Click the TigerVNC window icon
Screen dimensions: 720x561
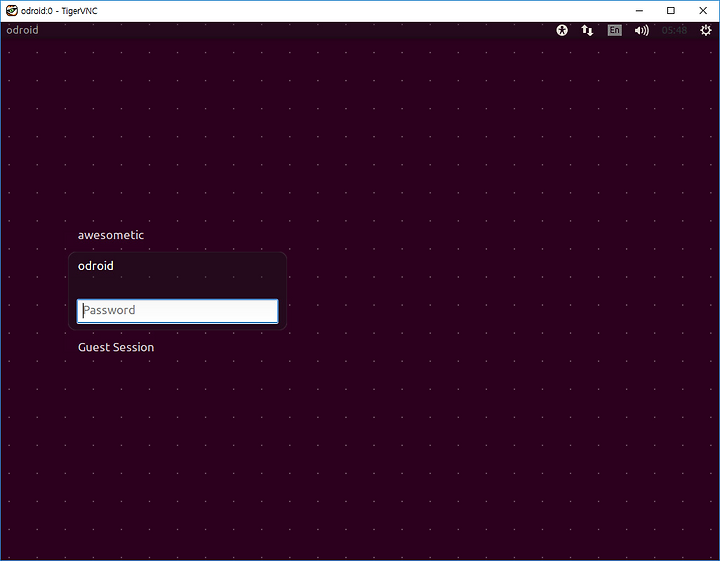tap(11, 11)
